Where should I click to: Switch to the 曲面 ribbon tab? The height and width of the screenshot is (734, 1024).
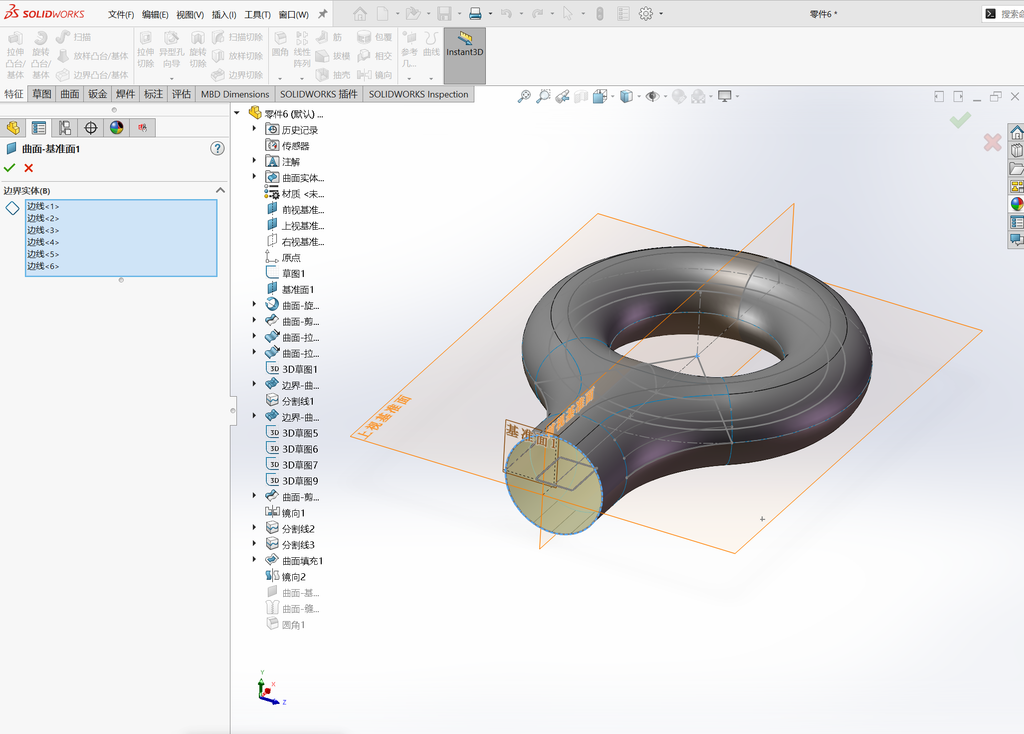[70, 94]
